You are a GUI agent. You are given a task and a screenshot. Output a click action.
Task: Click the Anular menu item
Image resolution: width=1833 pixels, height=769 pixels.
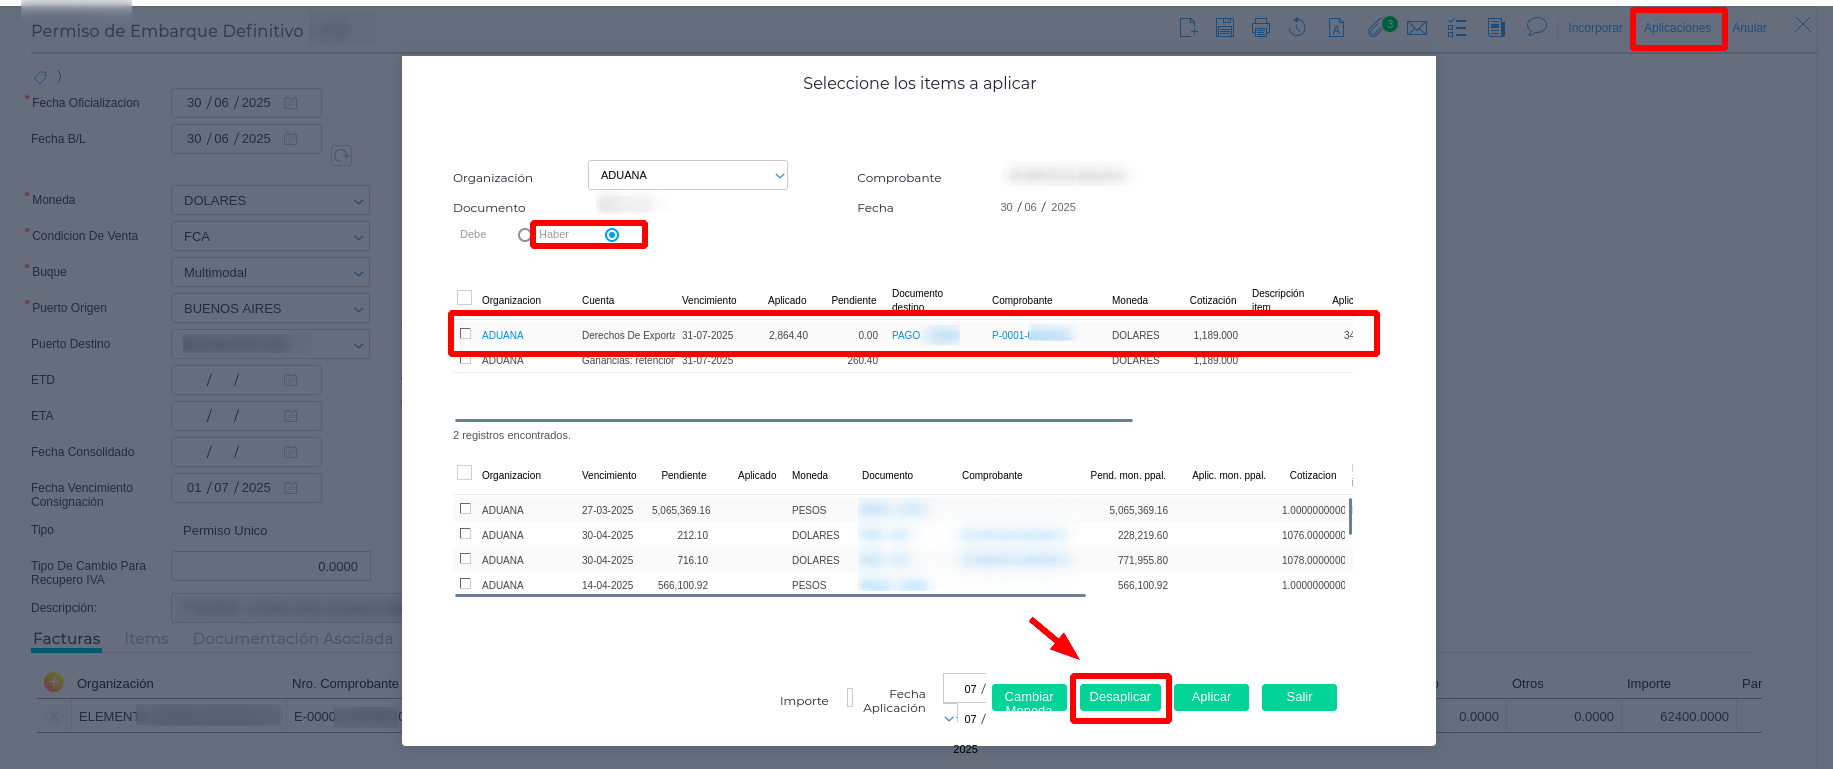[1749, 28]
